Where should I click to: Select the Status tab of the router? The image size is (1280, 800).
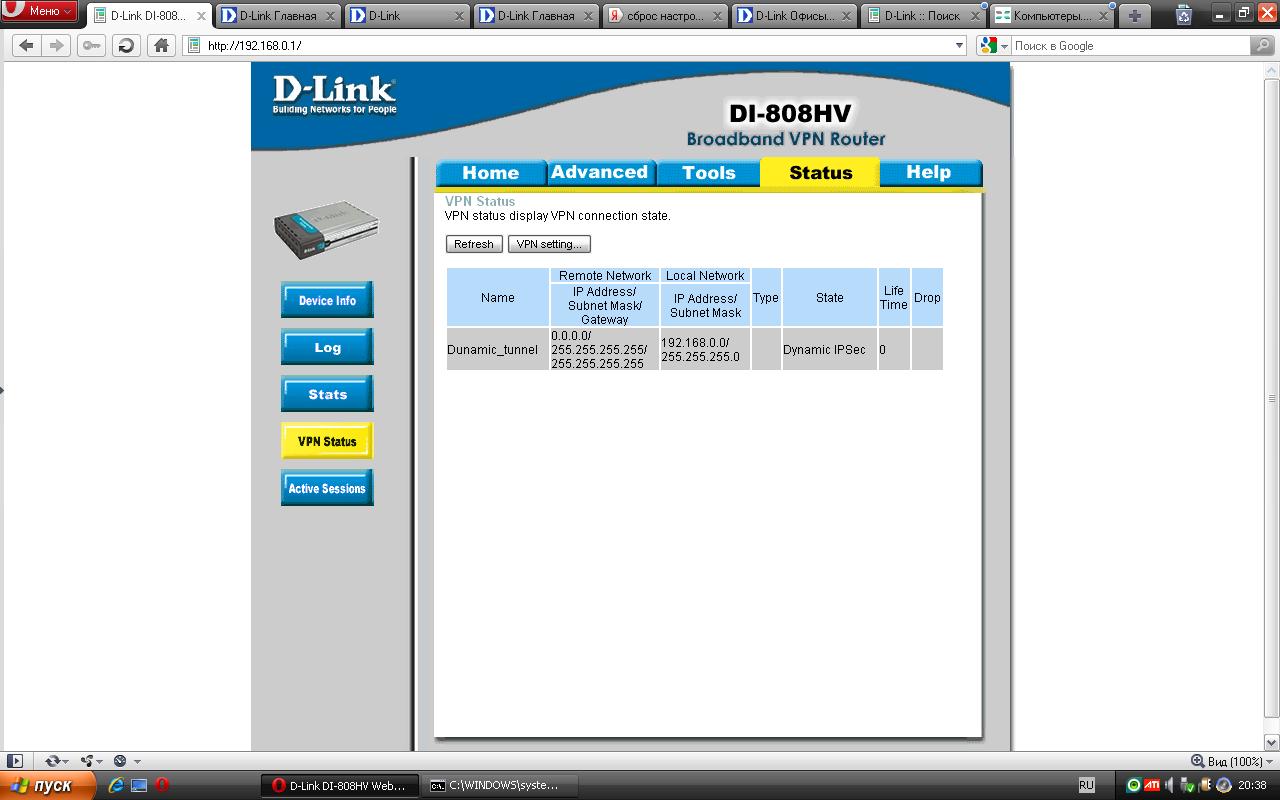820,172
